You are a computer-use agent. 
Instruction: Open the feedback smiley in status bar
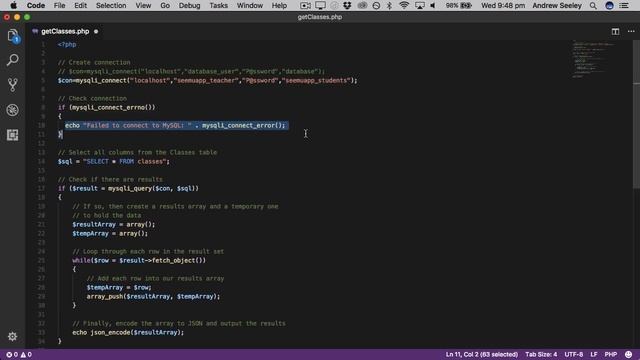(629, 354)
